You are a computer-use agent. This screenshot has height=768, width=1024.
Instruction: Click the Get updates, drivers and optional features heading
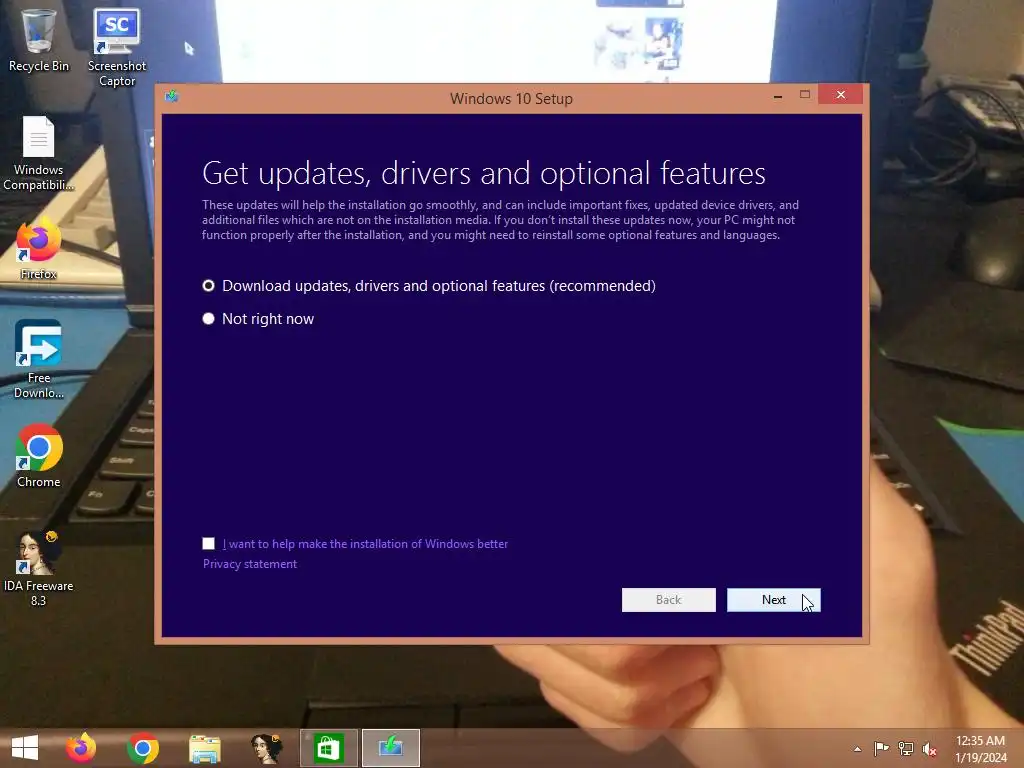[484, 174]
